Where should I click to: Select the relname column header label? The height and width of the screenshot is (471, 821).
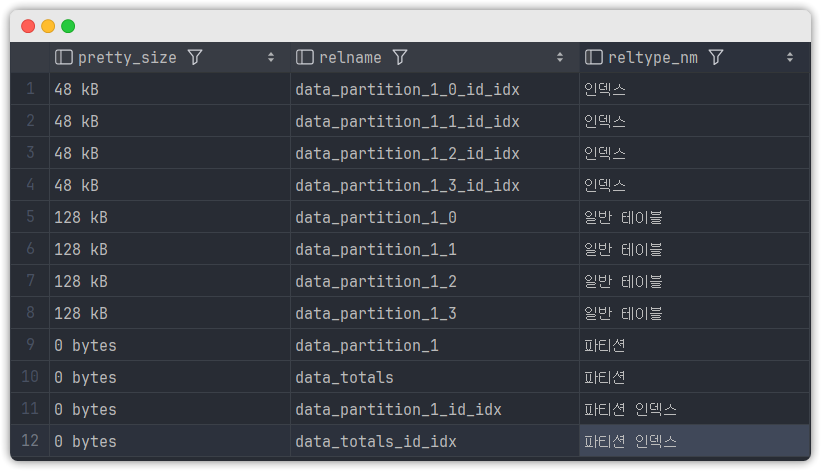click(x=350, y=58)
